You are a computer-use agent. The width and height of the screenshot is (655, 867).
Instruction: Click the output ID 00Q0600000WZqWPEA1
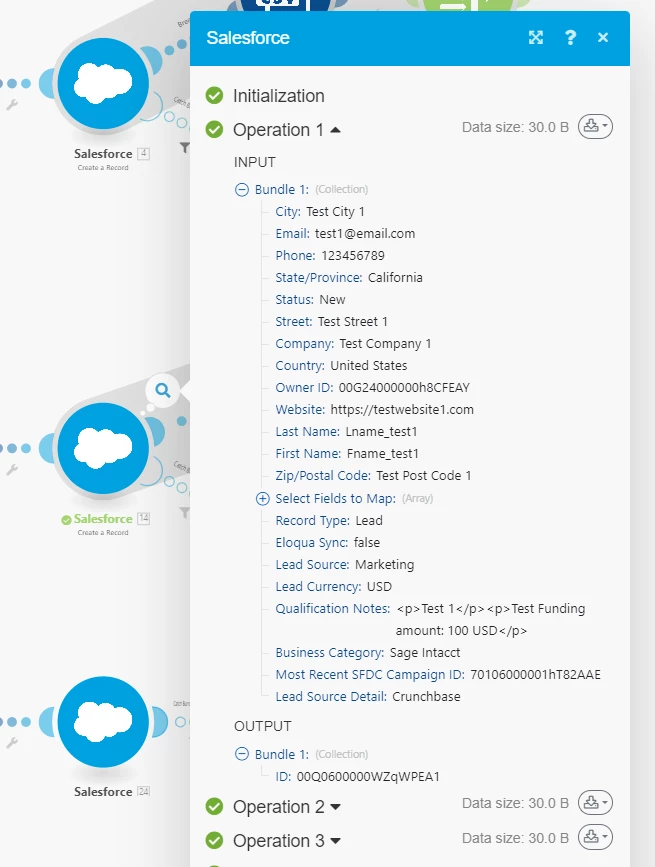coord(368,777)
